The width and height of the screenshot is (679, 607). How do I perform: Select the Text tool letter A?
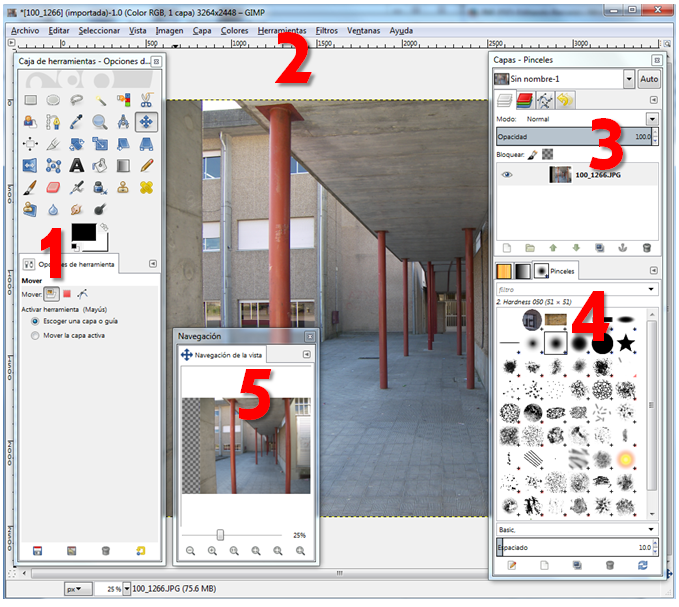(x=77, y=165)
